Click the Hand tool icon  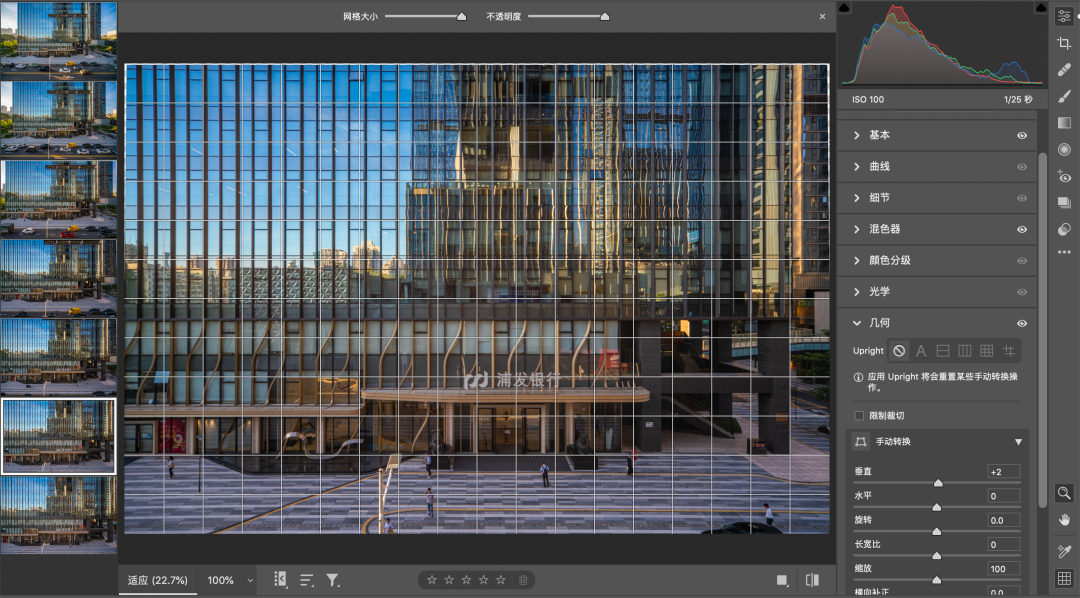(1064, 519)
